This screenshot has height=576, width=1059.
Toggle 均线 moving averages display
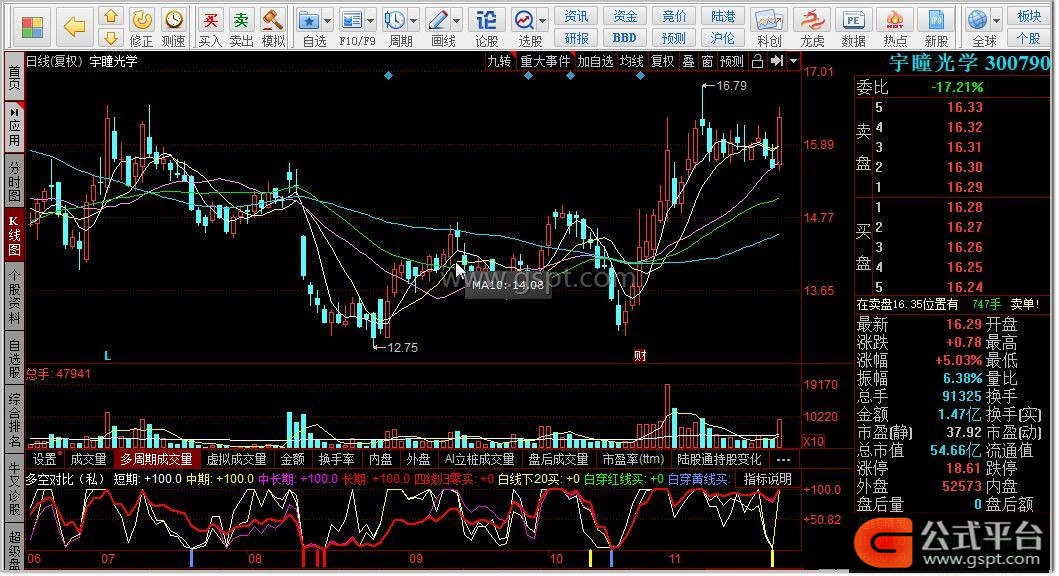[x=631, y=61]
